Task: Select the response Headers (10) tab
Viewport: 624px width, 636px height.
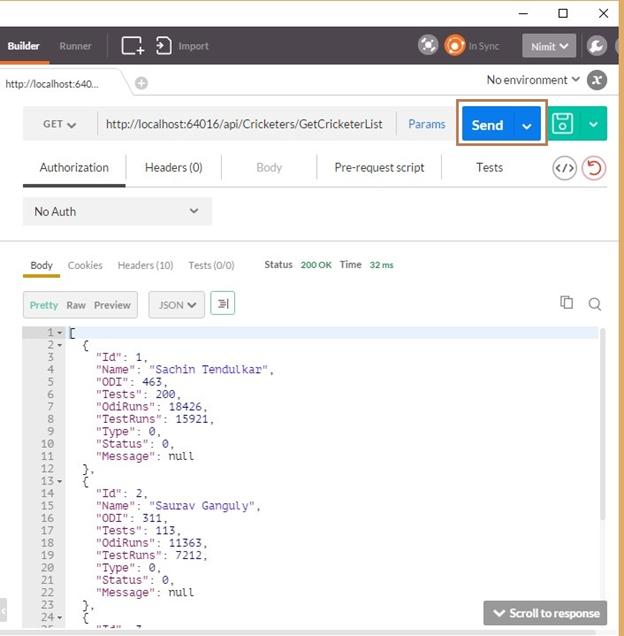Action: point(145,265)
